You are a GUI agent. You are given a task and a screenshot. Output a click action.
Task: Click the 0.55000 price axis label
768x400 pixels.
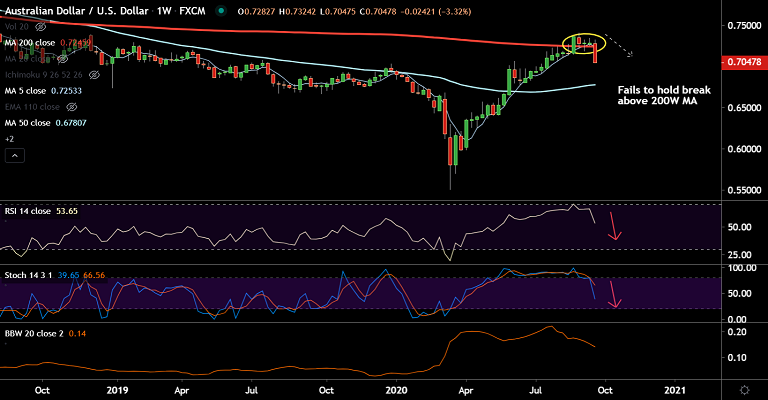point(744,190)
